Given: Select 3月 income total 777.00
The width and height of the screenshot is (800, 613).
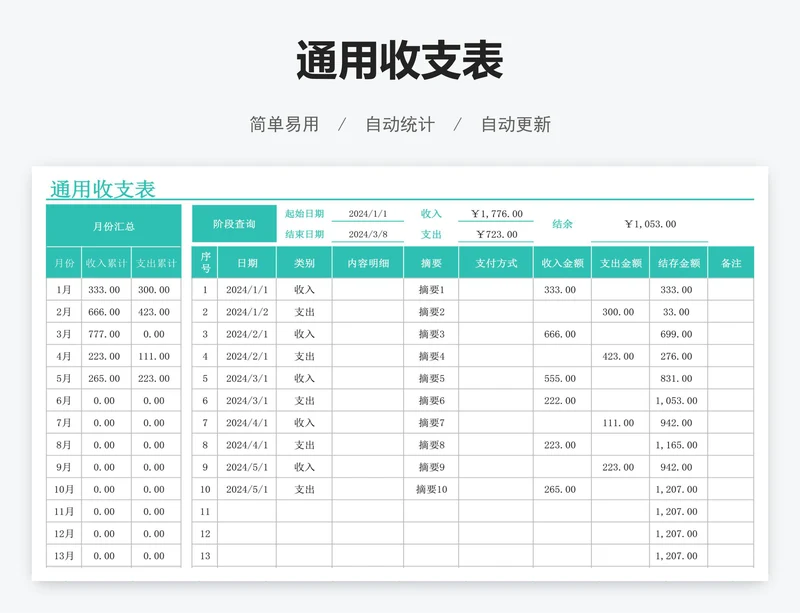Looking at the screenshot, I should coord(104,334).
